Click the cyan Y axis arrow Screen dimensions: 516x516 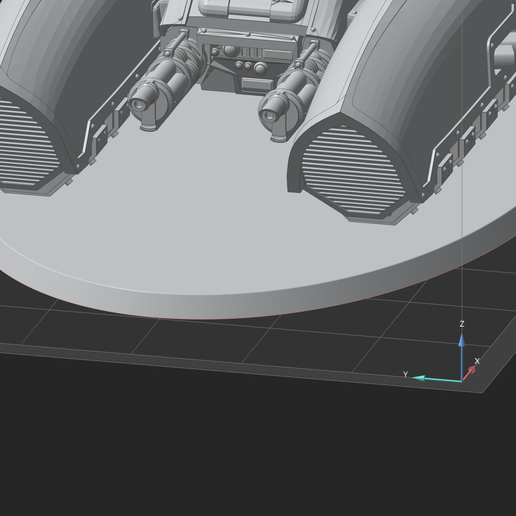pyautogui.click(x=437, y=379)
